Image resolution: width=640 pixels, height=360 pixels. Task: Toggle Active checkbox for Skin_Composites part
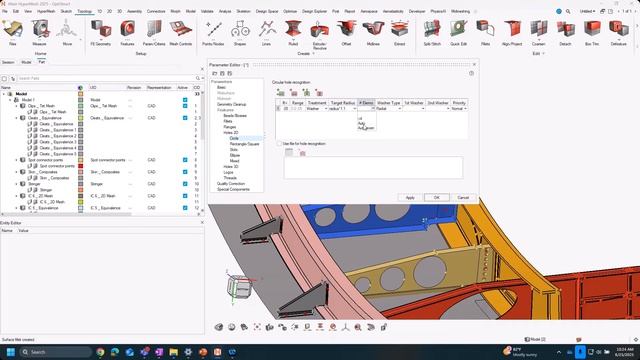click(x=185, y=172)
